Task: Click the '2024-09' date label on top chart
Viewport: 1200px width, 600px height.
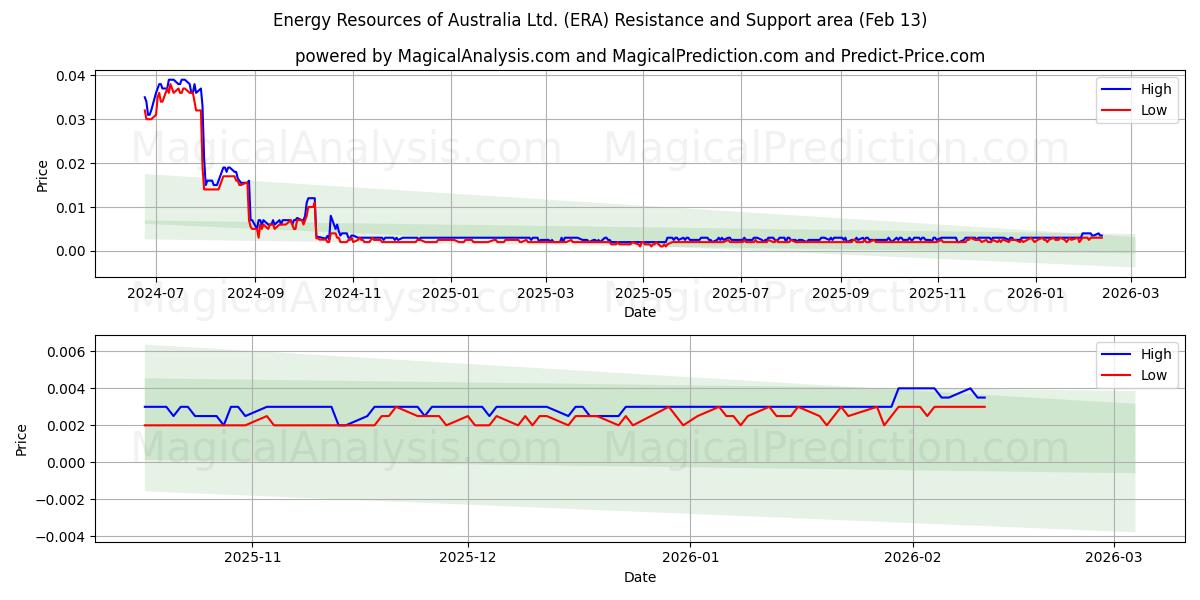Action: pyautogui.click(x=255, y=295)
